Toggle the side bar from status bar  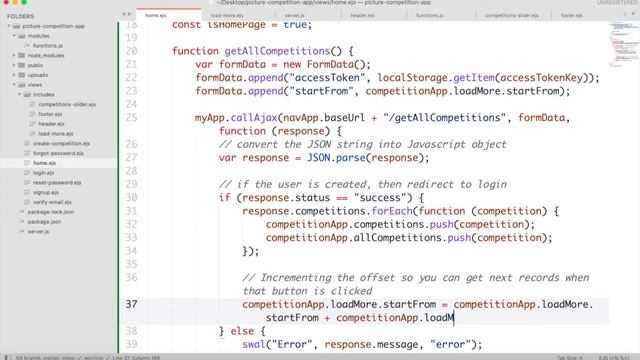click(x=7, y=358)
